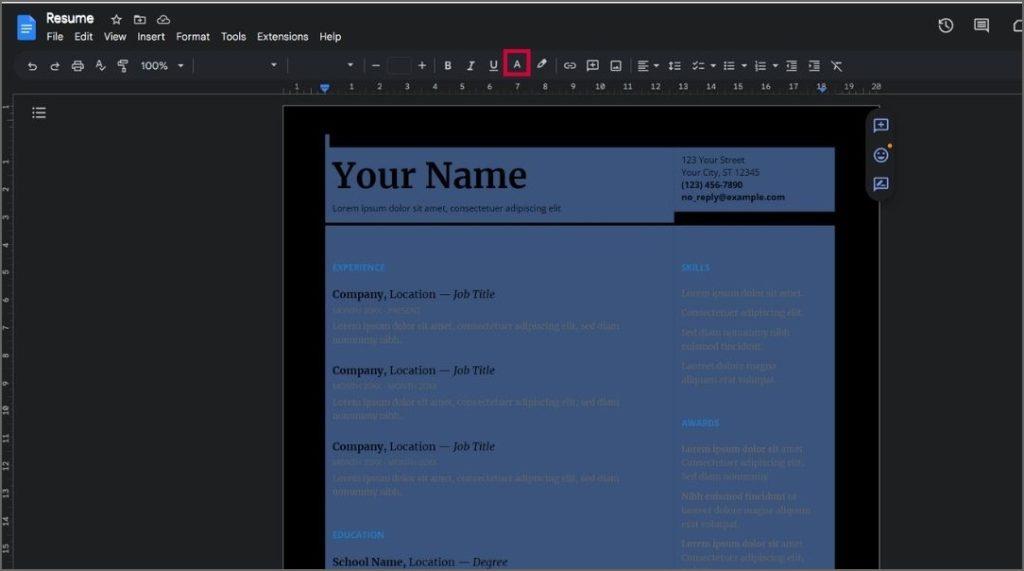Click the checklist icon
This screenshot has height=571, width=1024.
tap(698, 65)
